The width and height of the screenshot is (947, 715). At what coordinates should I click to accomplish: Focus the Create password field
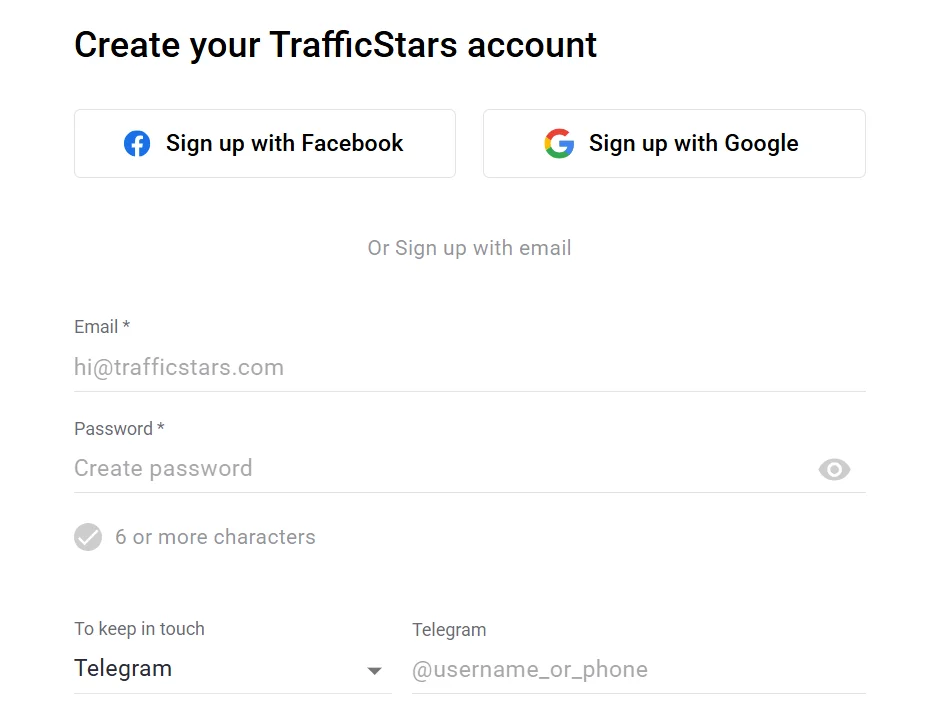[x=440, y=469]
